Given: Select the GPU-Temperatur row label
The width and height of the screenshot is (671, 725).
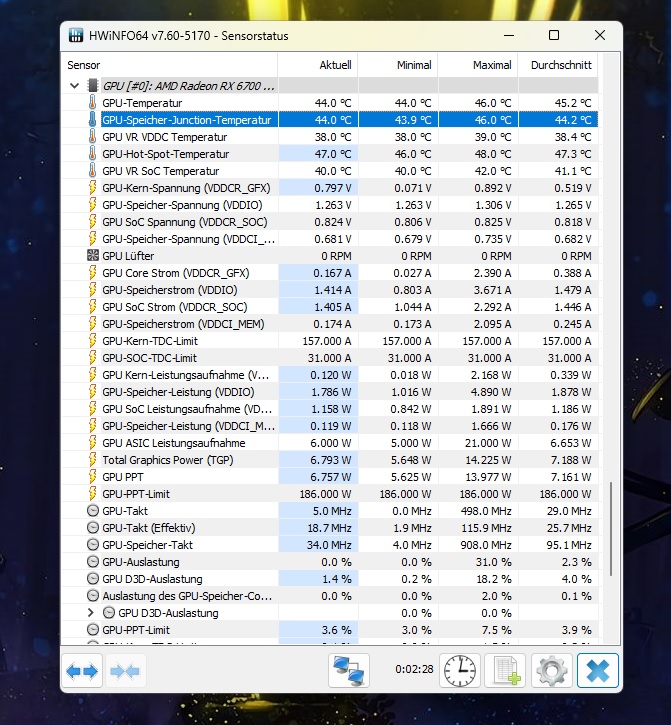Looking at the screenshot, I should point(142,103).
